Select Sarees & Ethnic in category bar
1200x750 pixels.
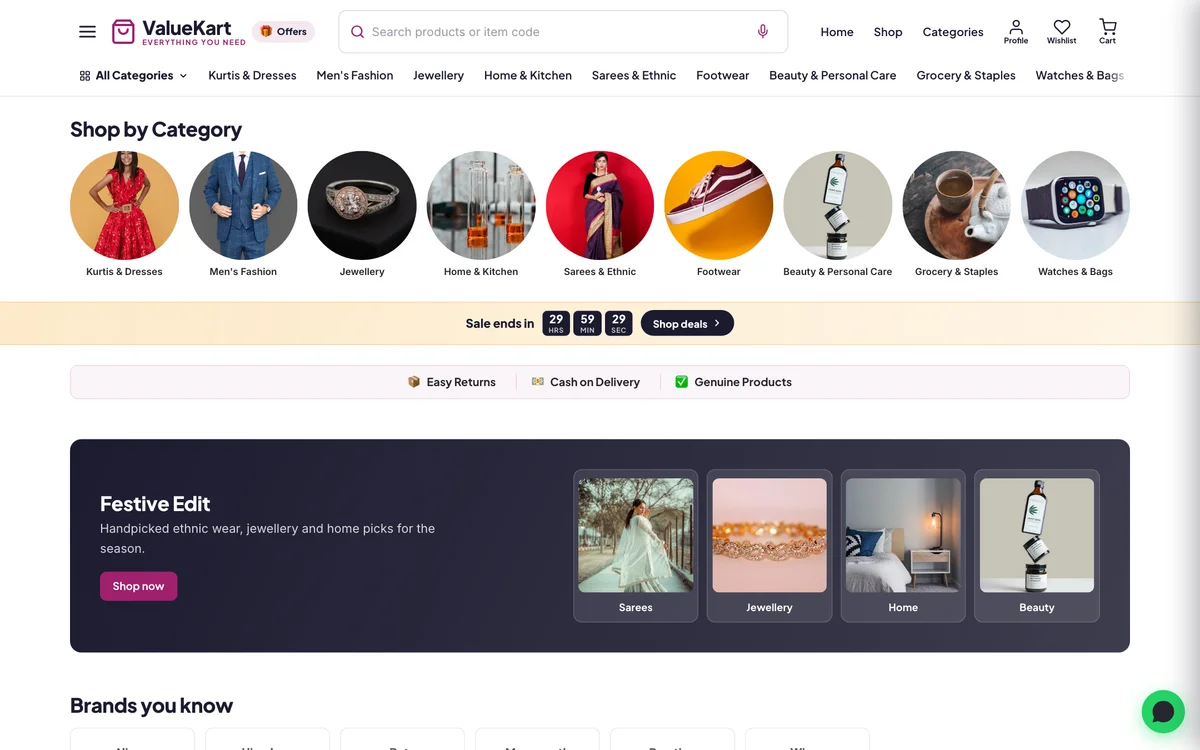point(634,75)
